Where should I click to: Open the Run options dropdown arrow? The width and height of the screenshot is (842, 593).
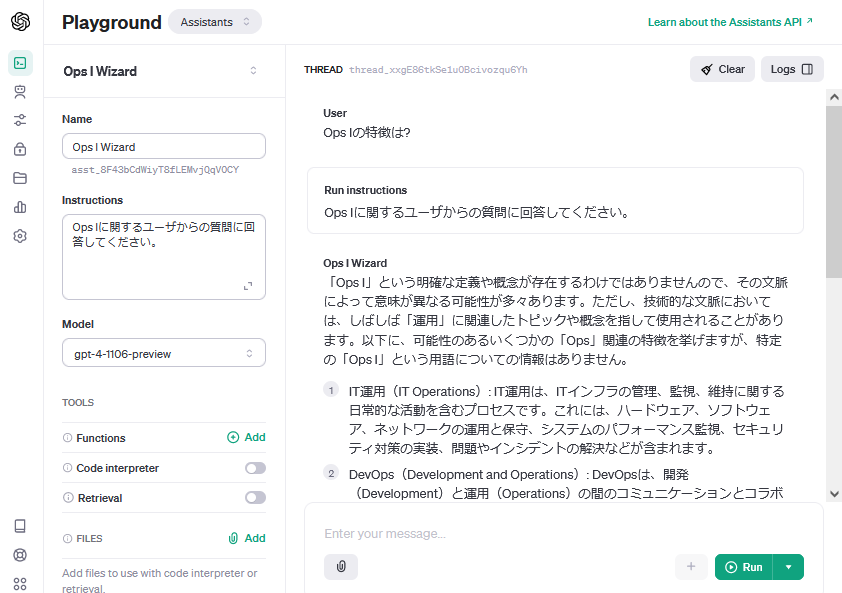click(788, 567)
